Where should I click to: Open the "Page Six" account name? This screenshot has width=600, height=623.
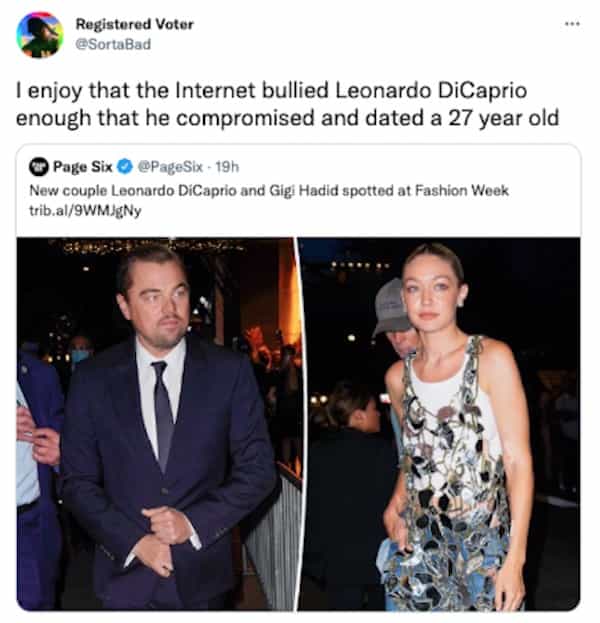click(83, 166)
